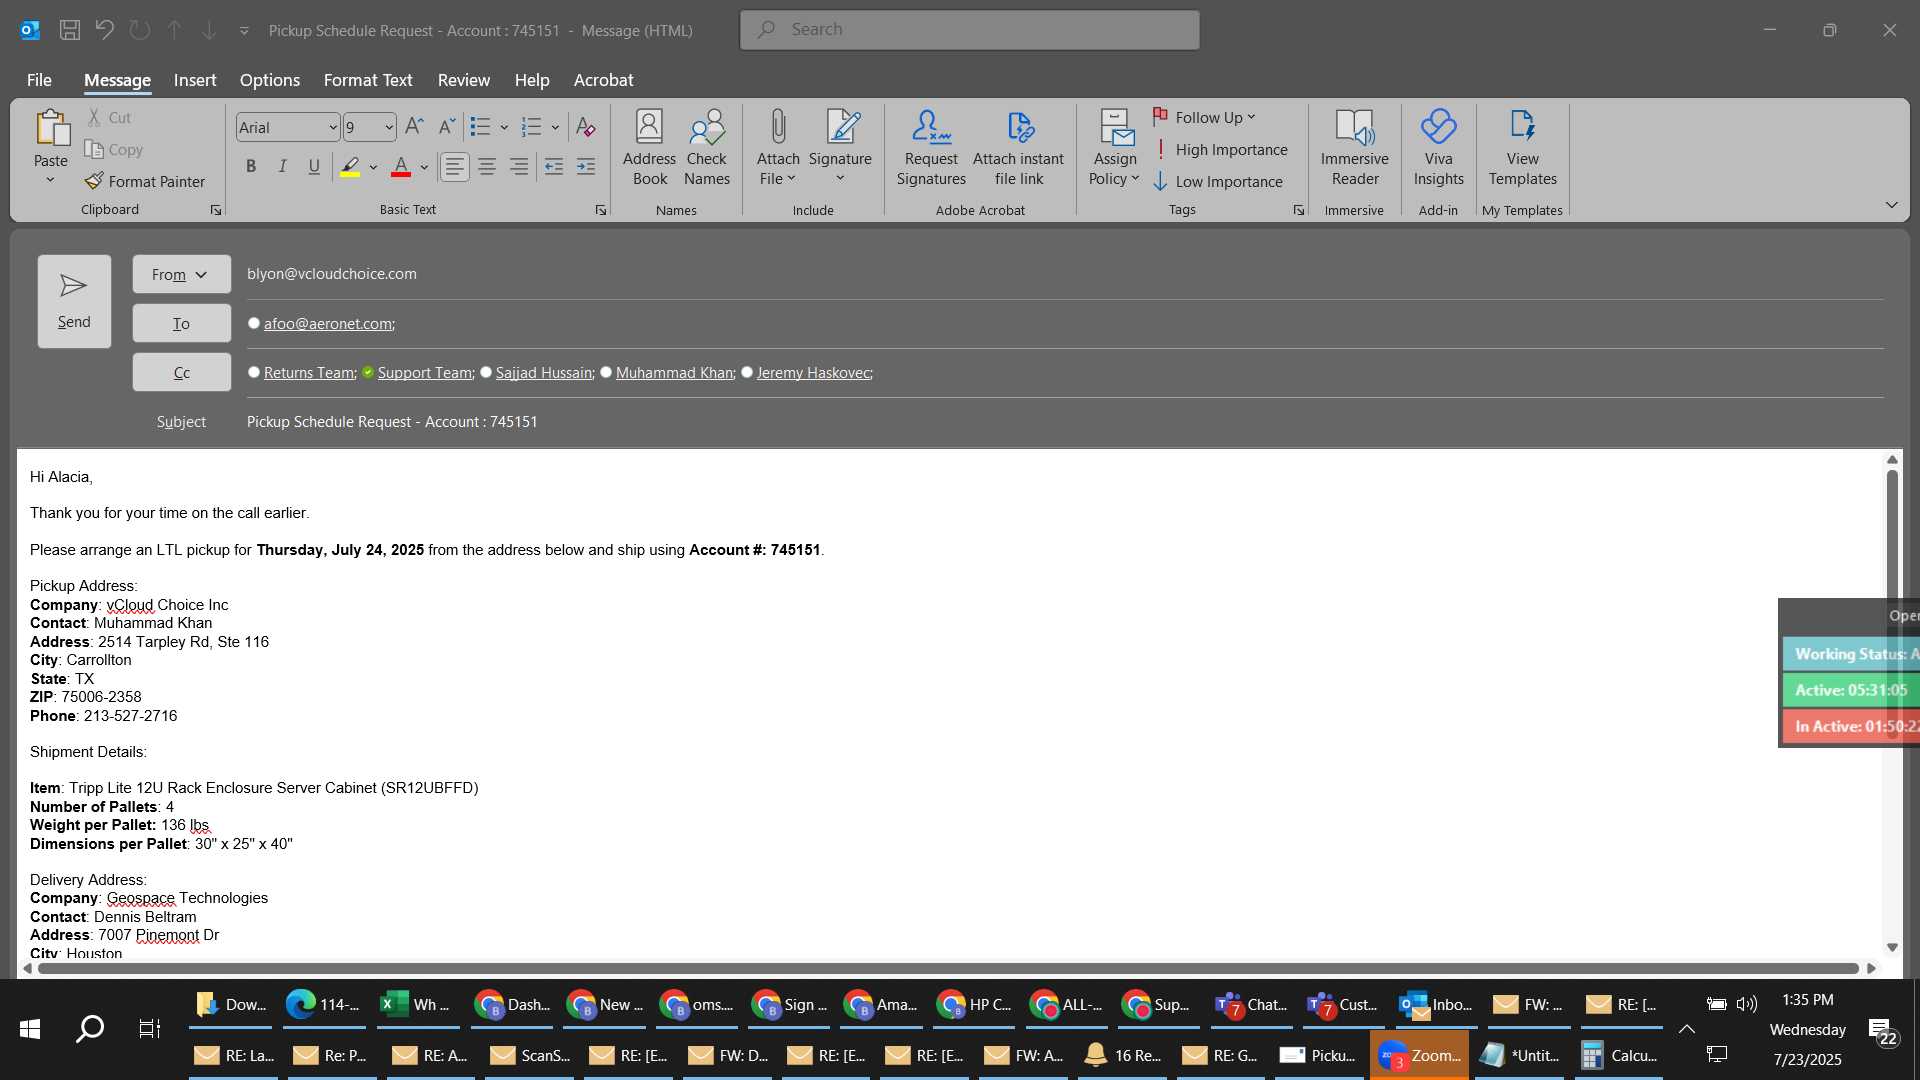This screenshot has height=1080, width=1920.
Task: Increase the paragraph indent
Action: [x=586, y=166]
